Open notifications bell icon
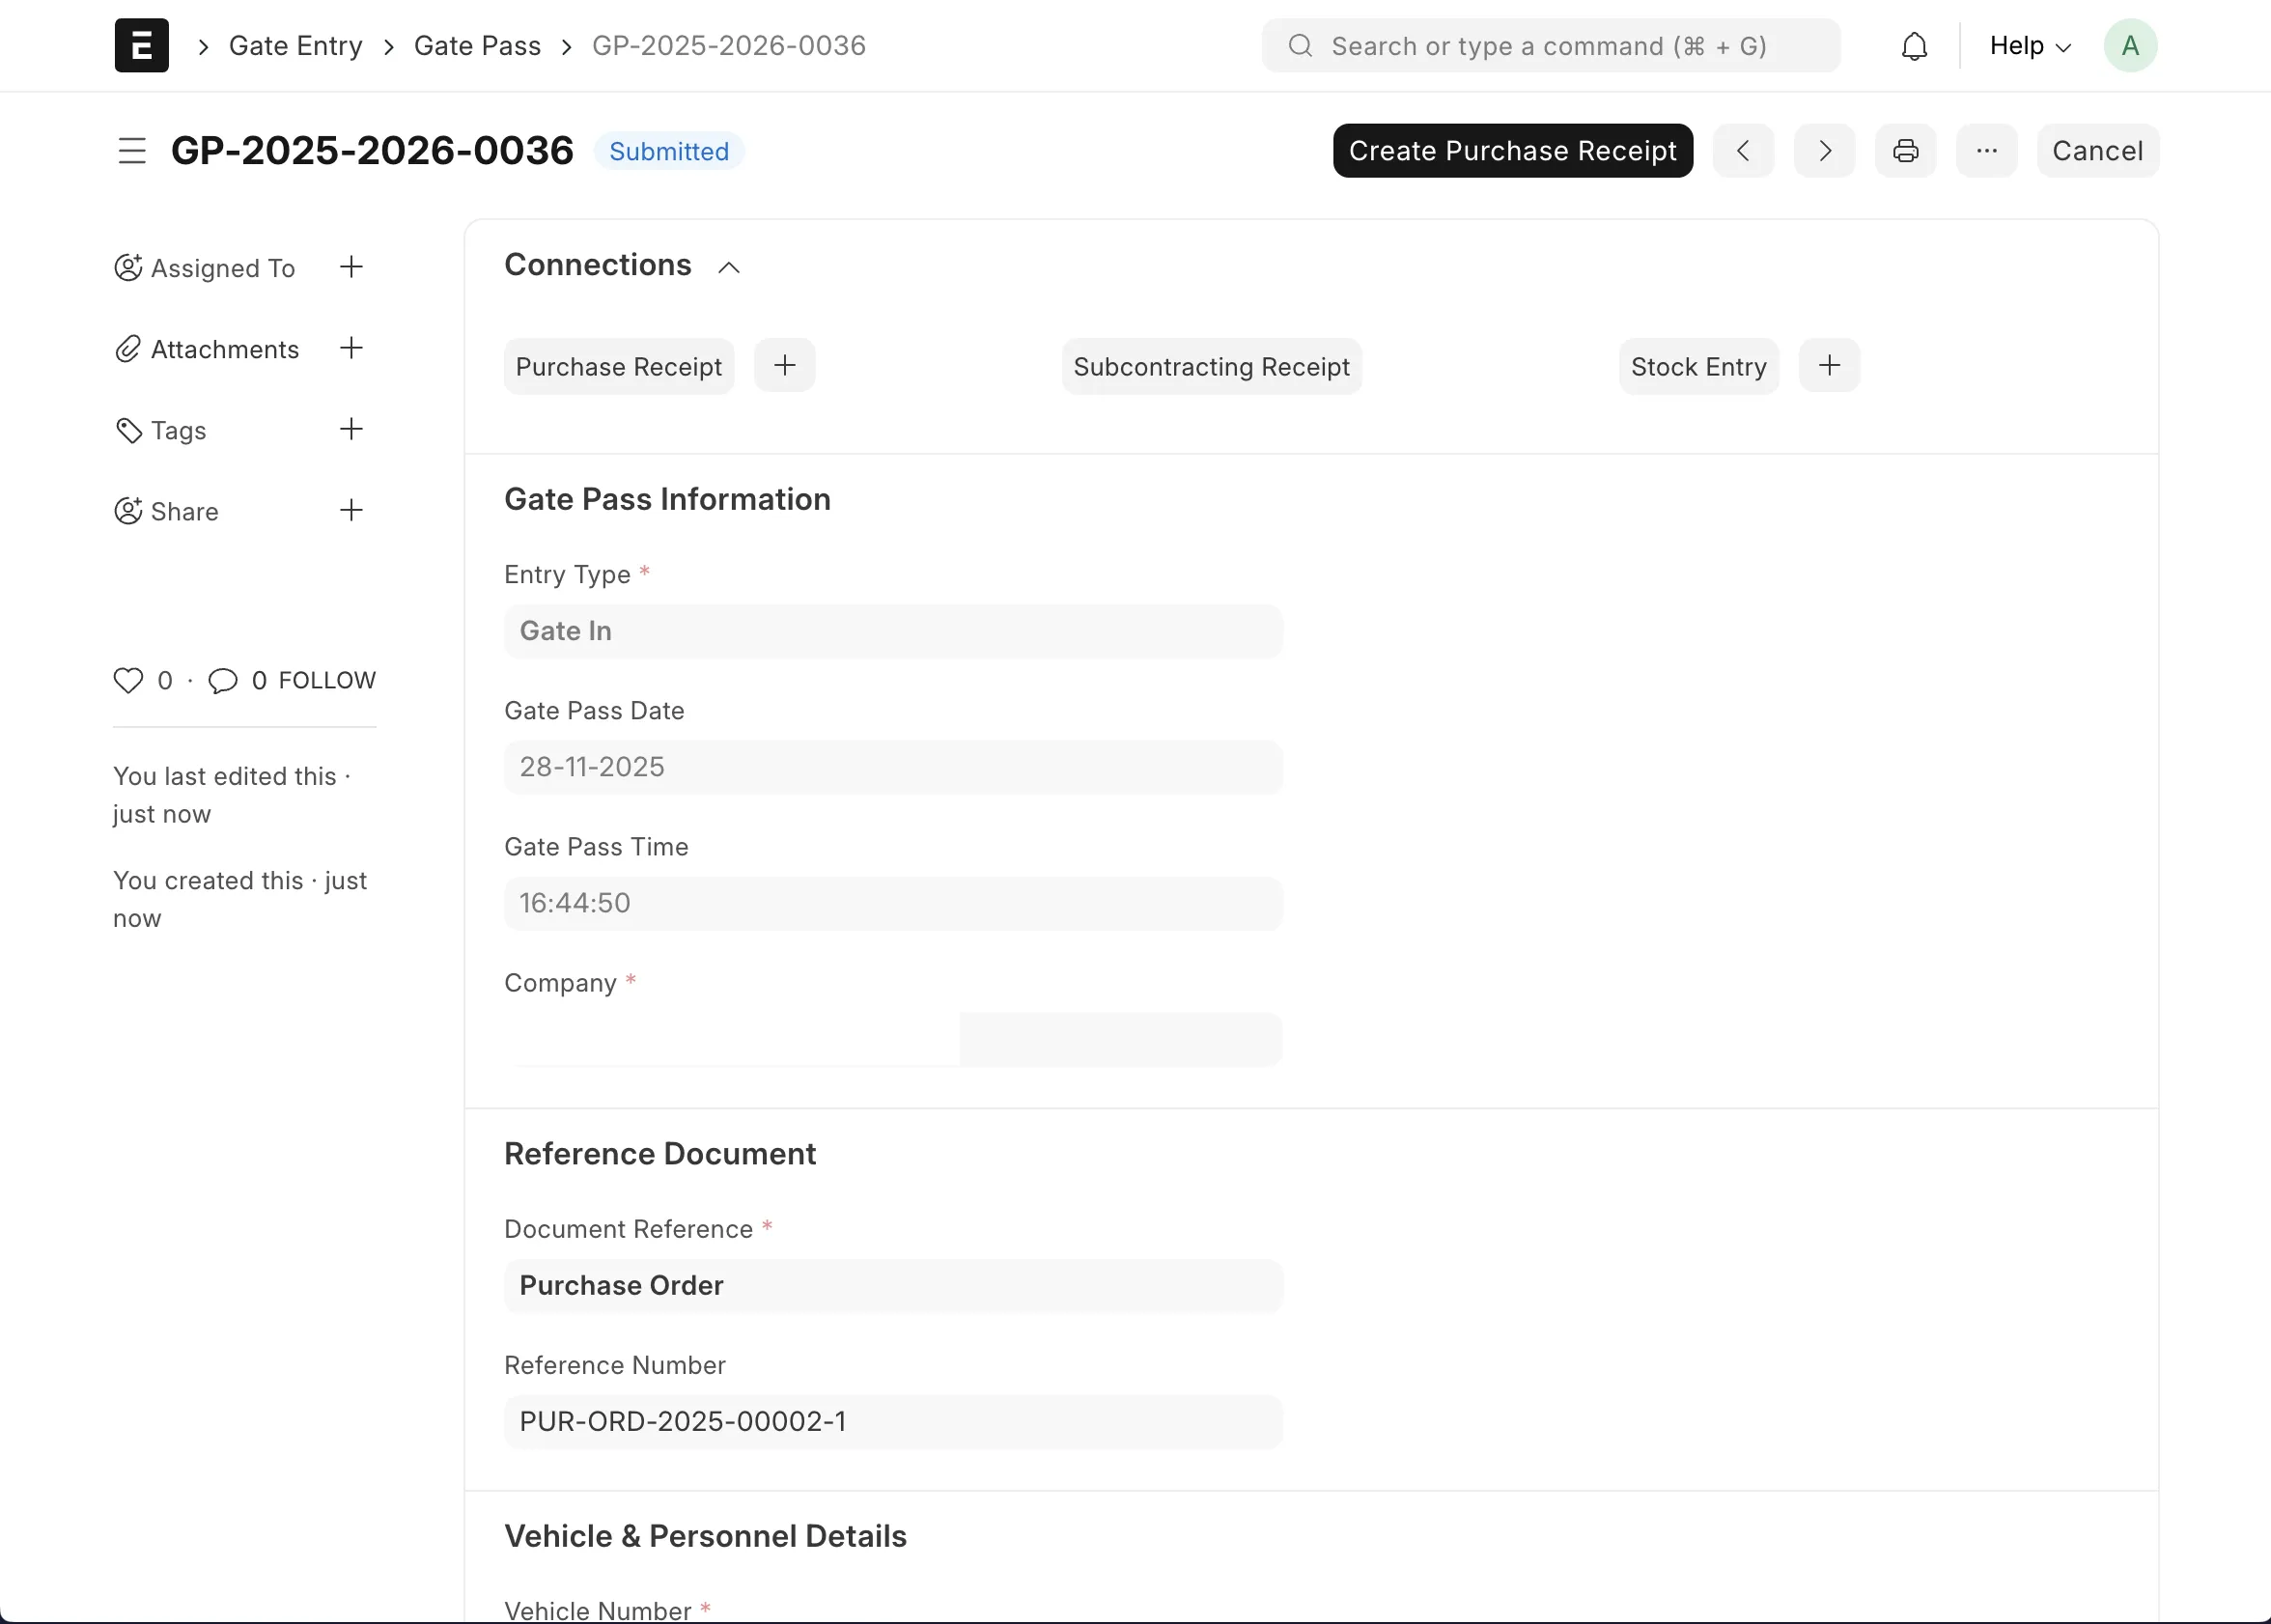The image size is (2271, 1624). [x=1914, y=46]
